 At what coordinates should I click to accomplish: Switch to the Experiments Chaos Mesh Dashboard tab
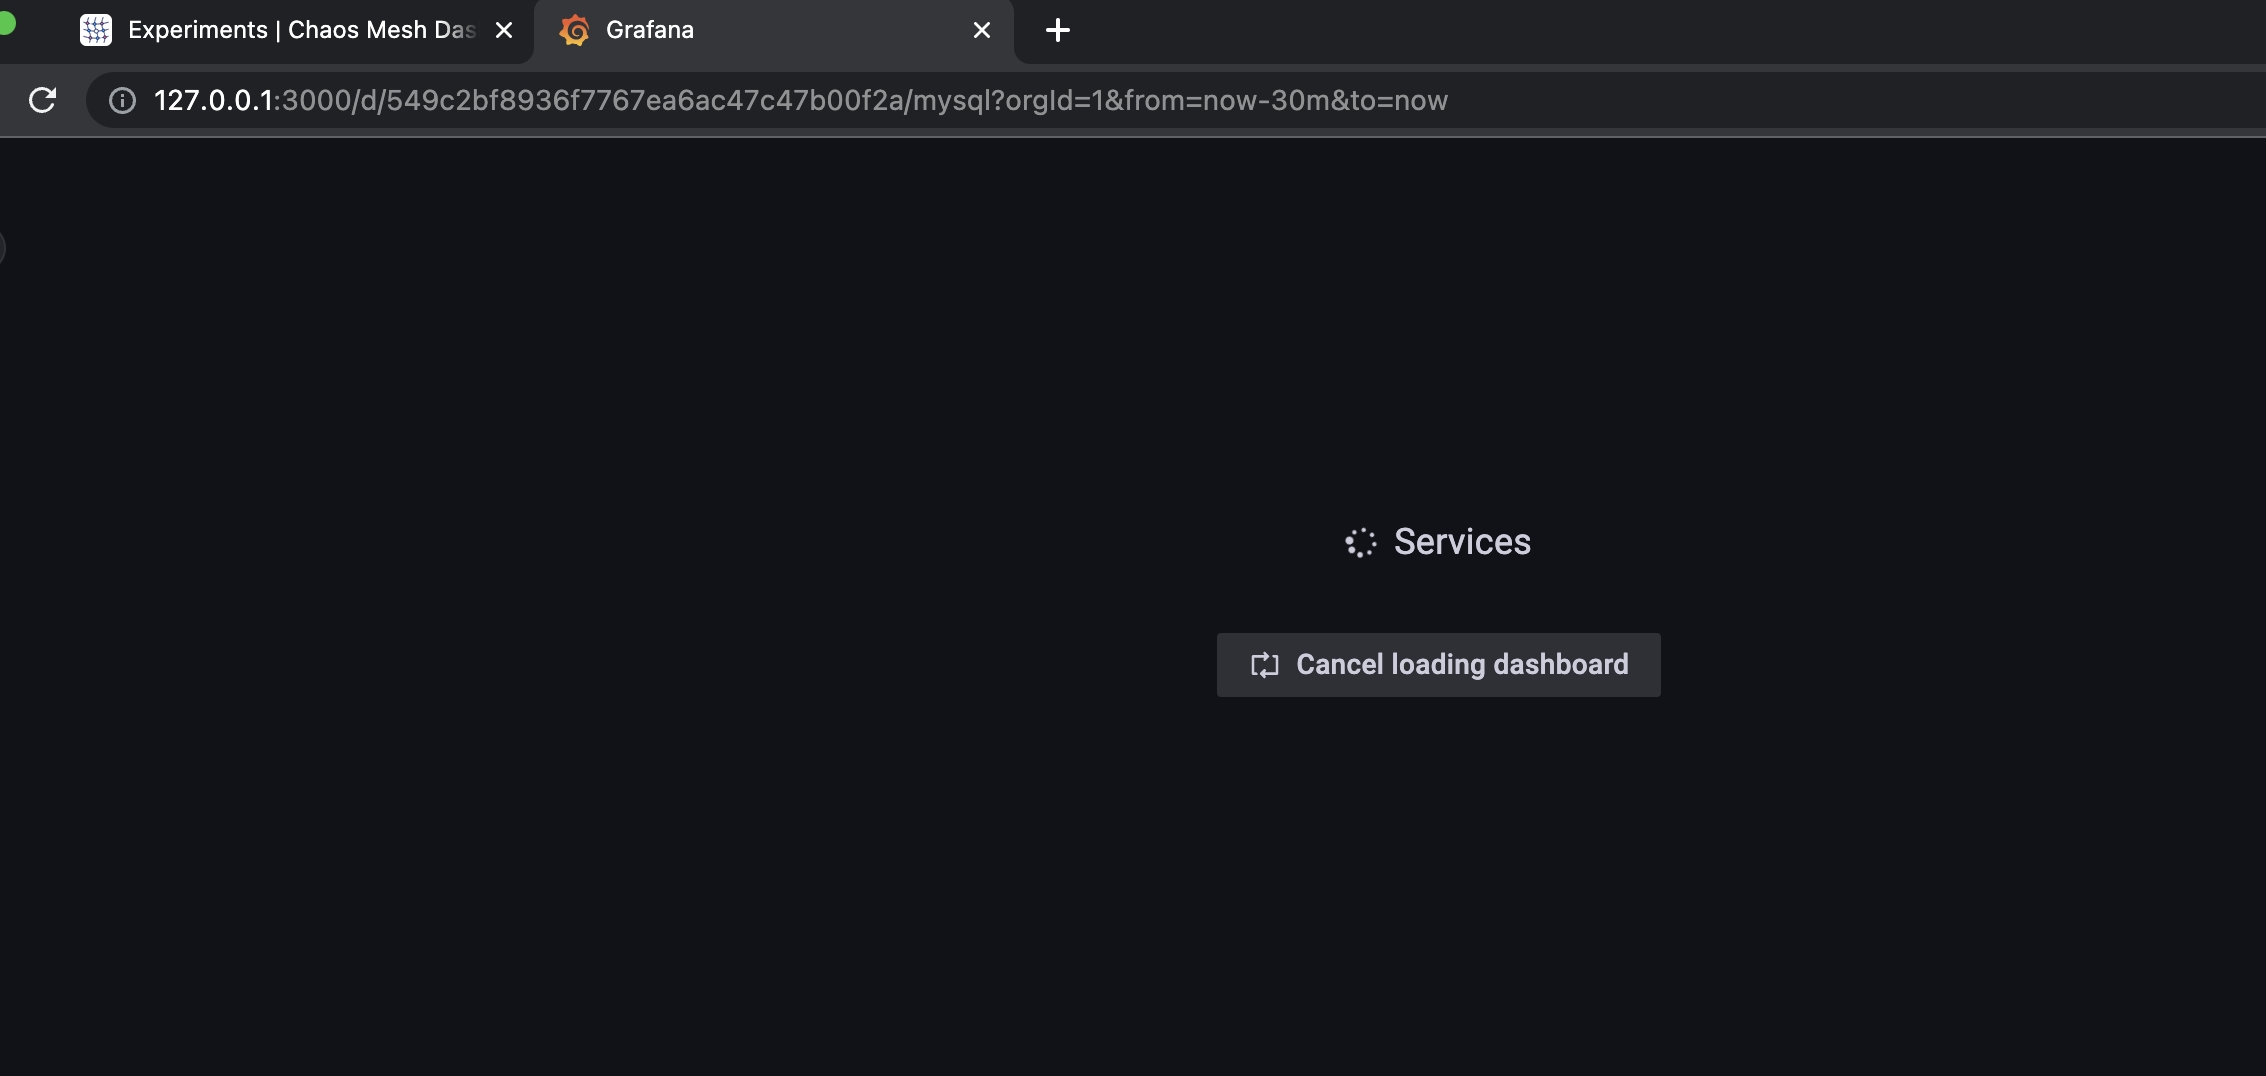(x=280, y=30)
